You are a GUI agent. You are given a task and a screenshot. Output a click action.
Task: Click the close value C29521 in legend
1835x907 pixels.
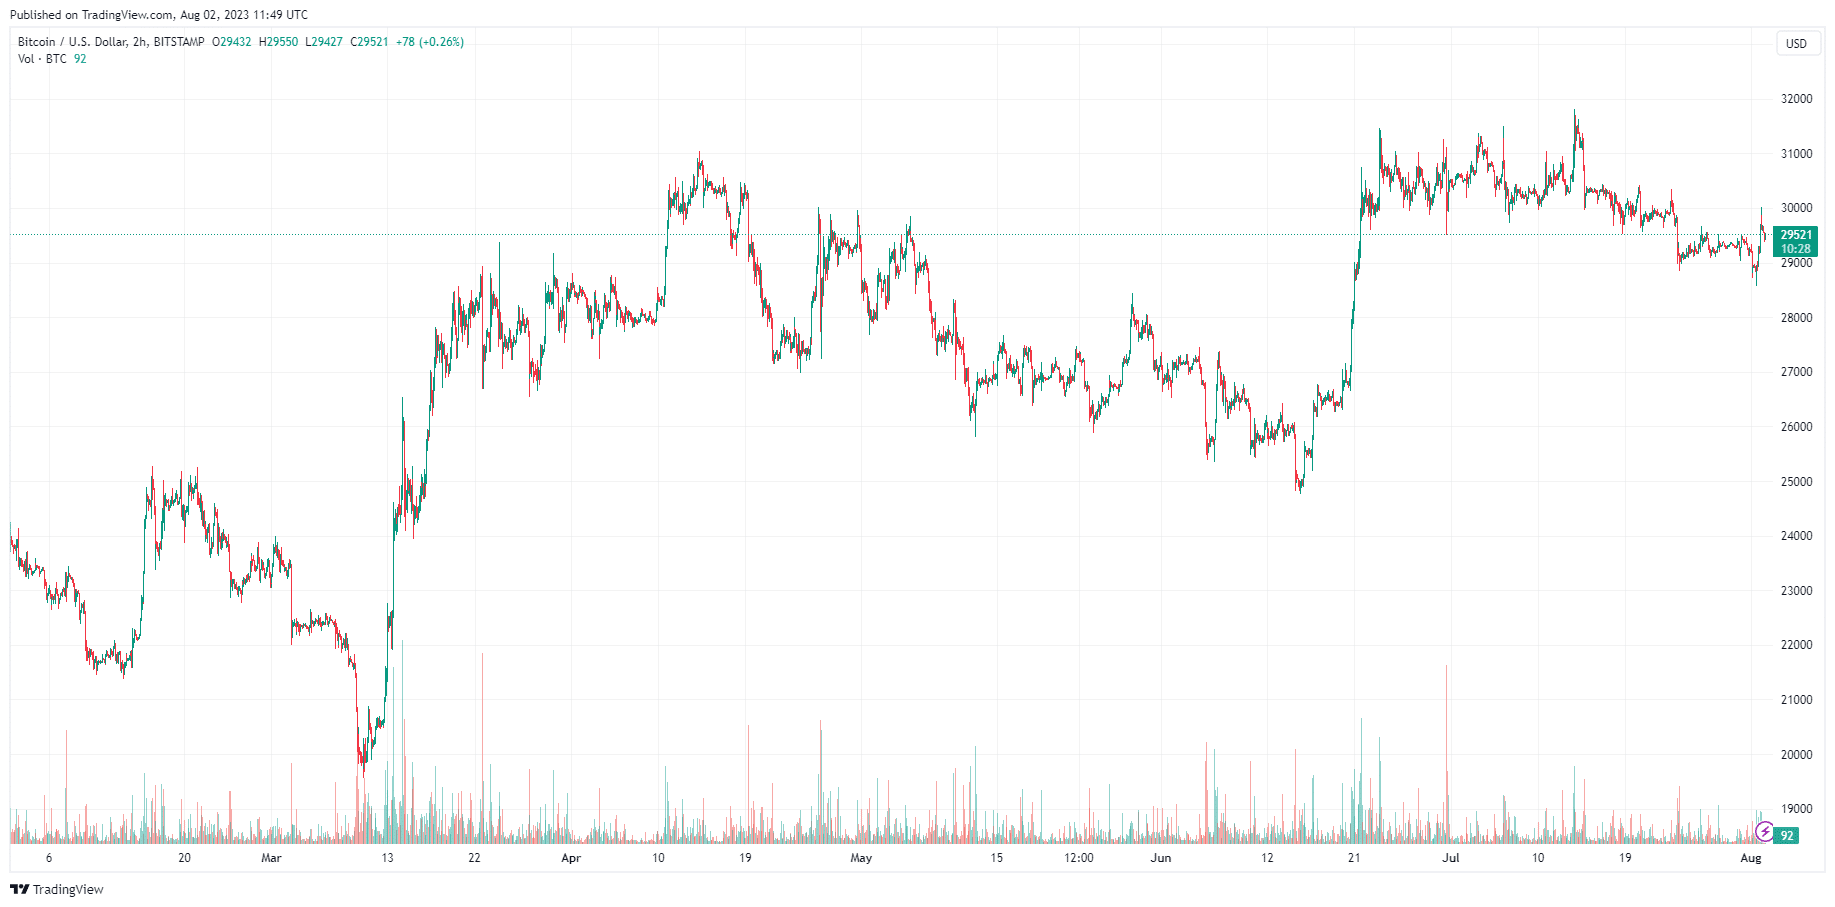click(x=369, y=42)
